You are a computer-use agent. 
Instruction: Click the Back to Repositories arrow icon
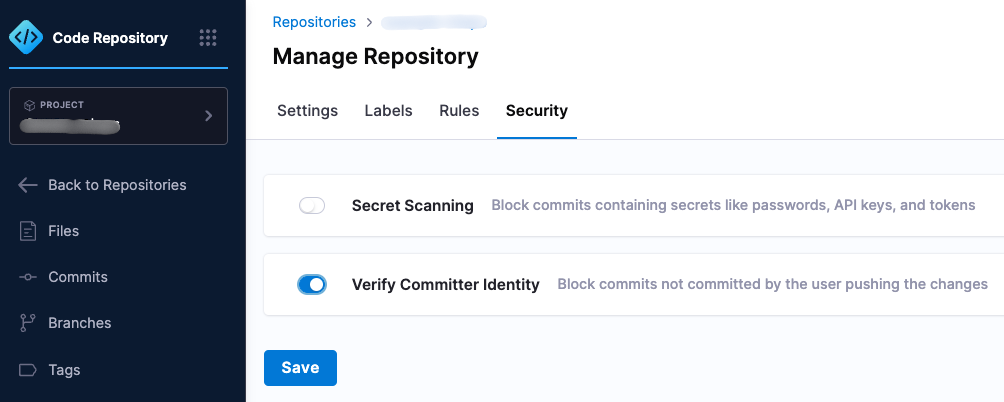click(28, 185)
